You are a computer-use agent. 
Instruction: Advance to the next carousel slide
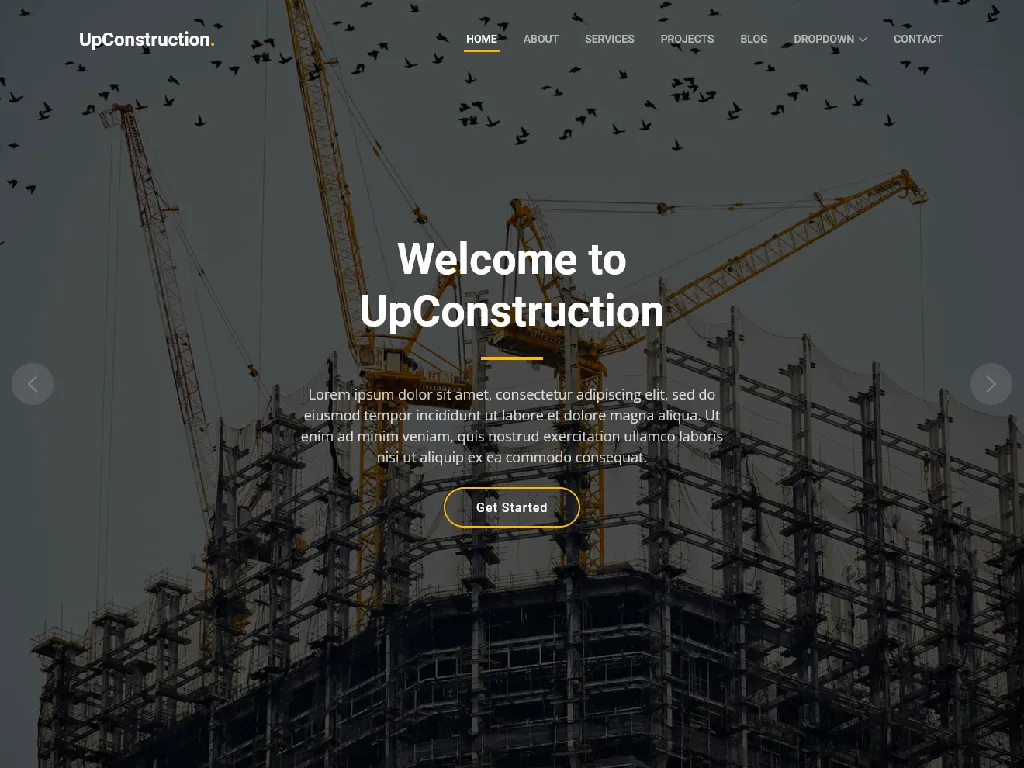coord(991,384)
